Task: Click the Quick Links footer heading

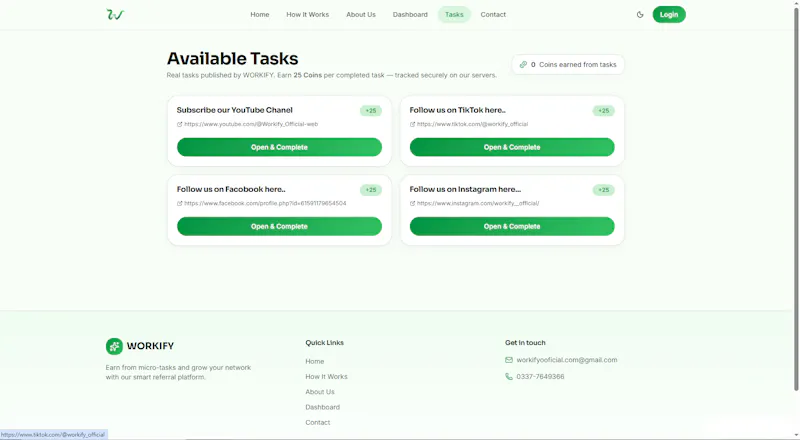Action: [324, 343]
